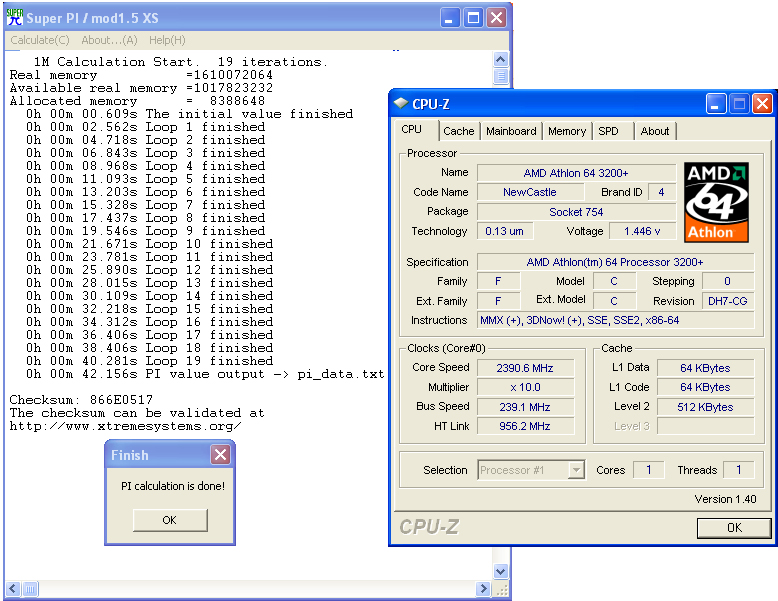Image resolution: width=778 pixels, height=601 pixels.
Task: Open the About...(A) menu
Action: tap(109, 40)
